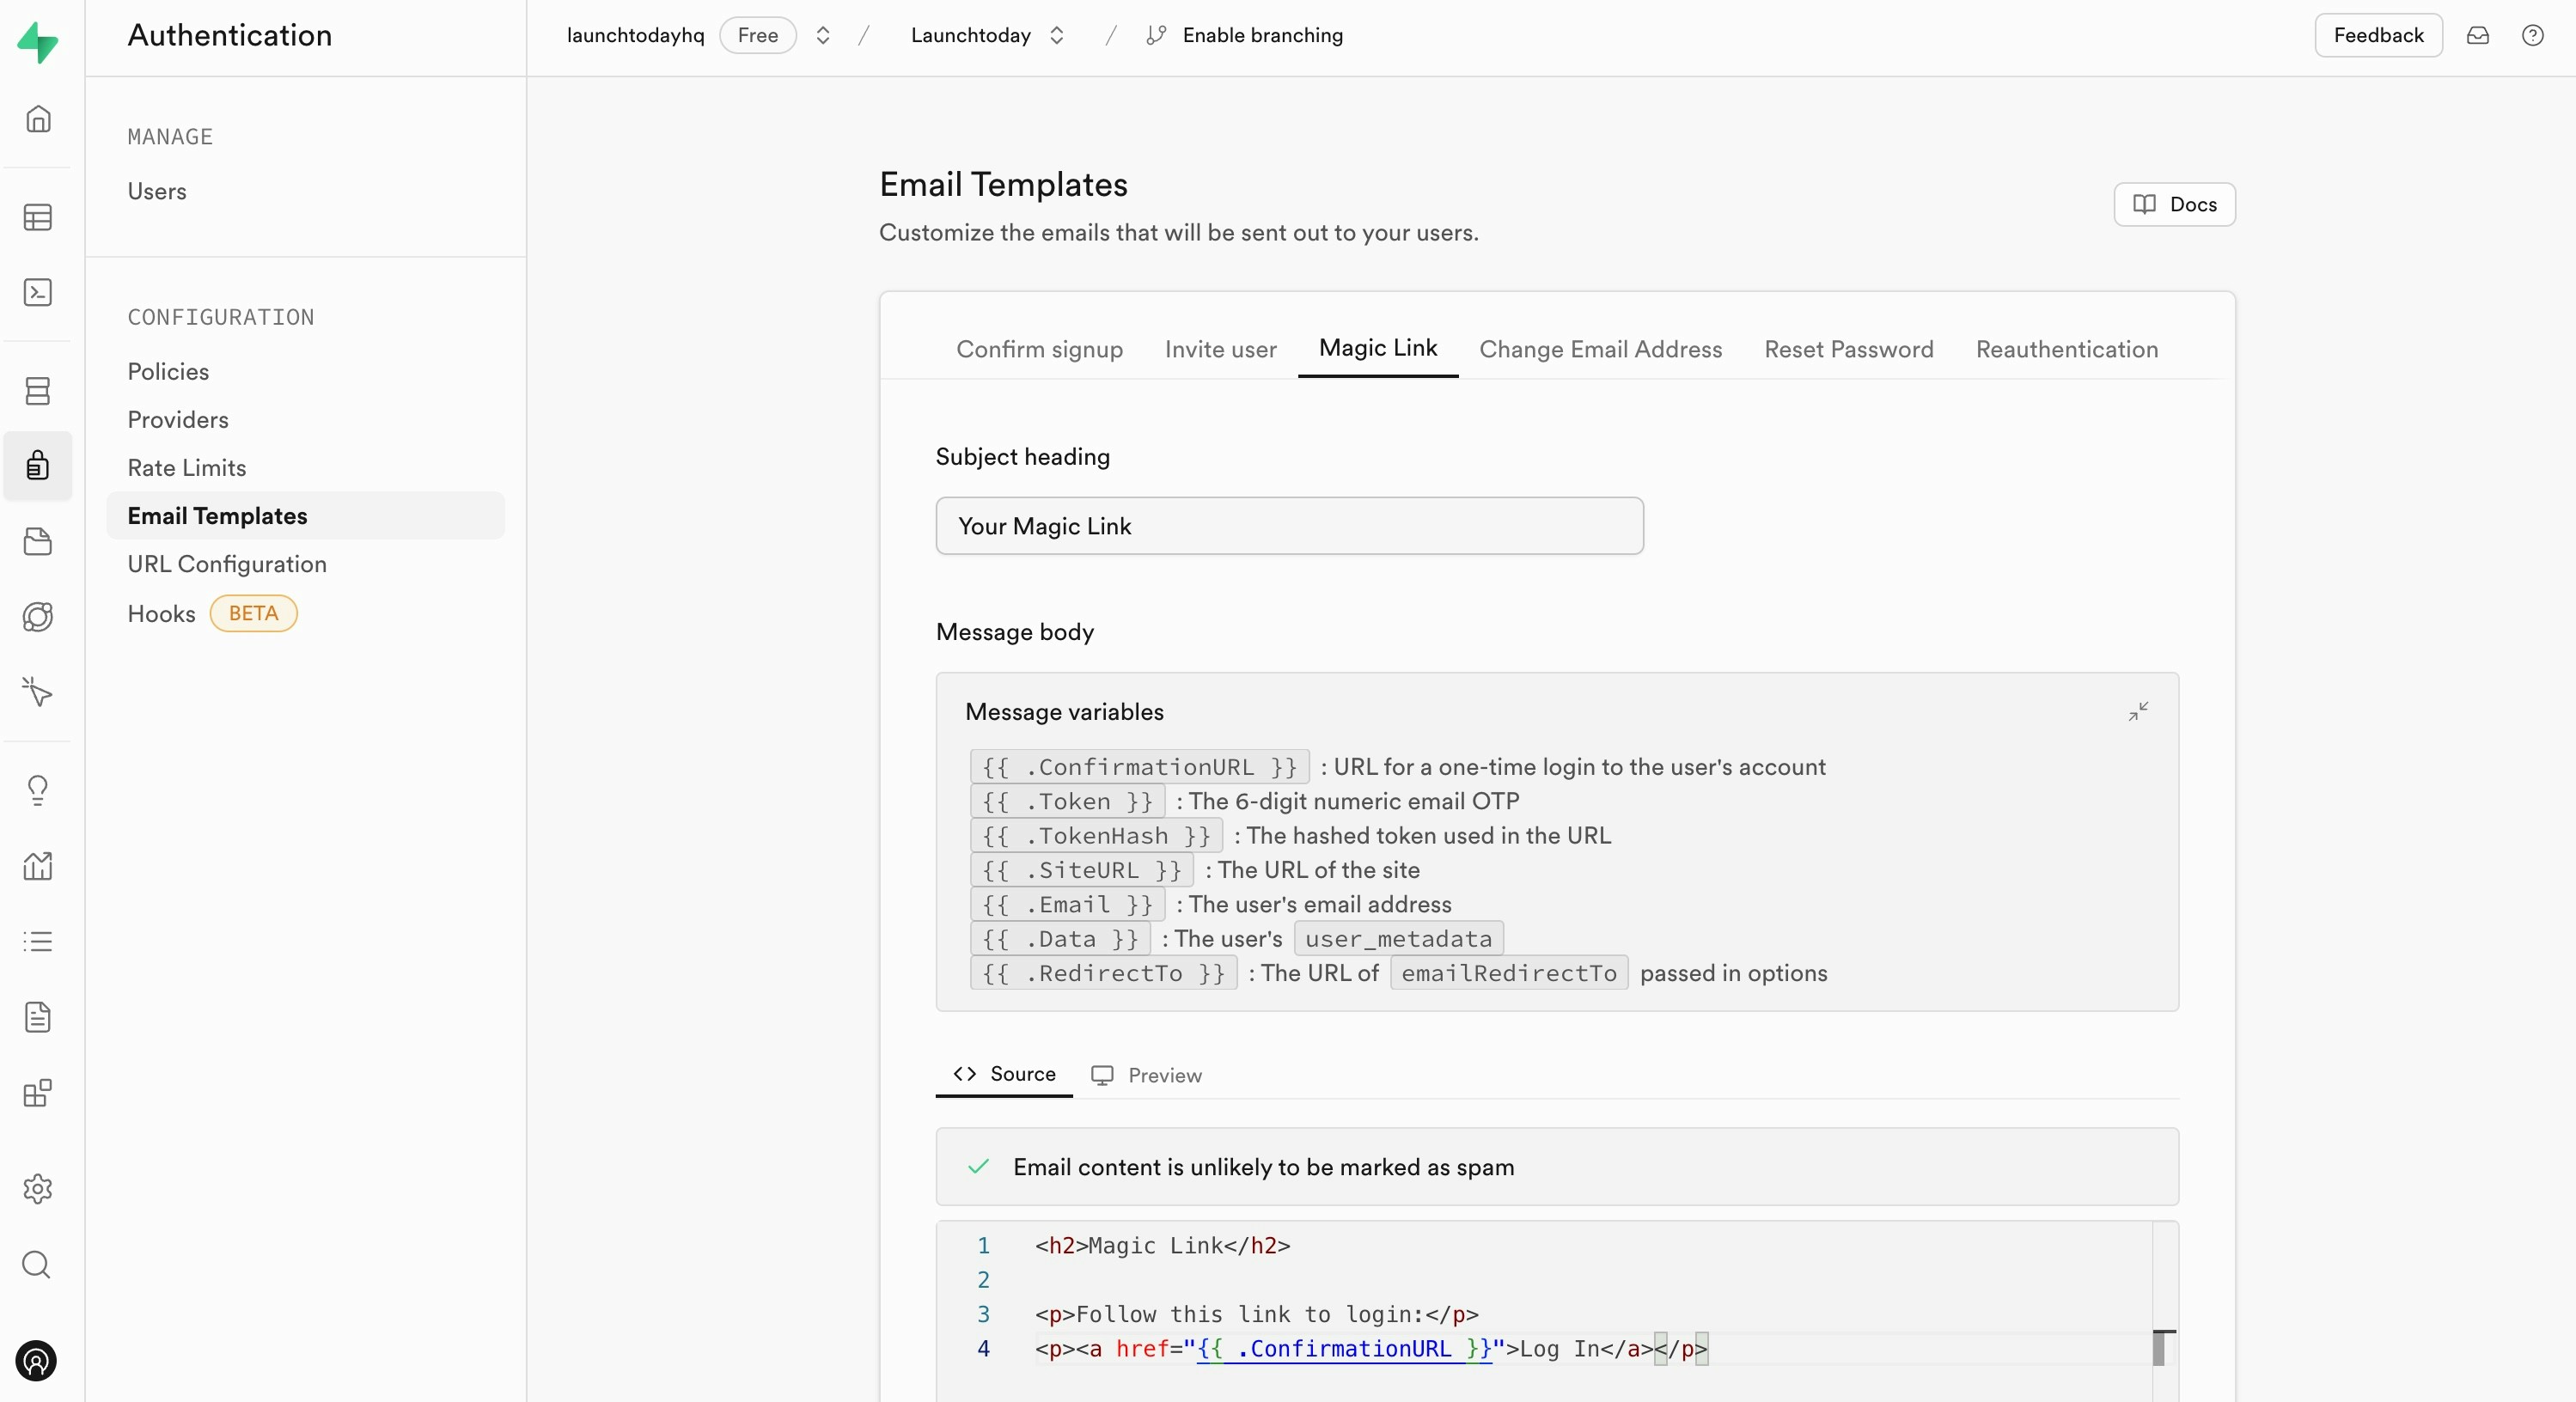The height and width of the screenshot is (1402, 2576).
Task: Open the Launchtoday branch dropdown
Action: 1058,35
